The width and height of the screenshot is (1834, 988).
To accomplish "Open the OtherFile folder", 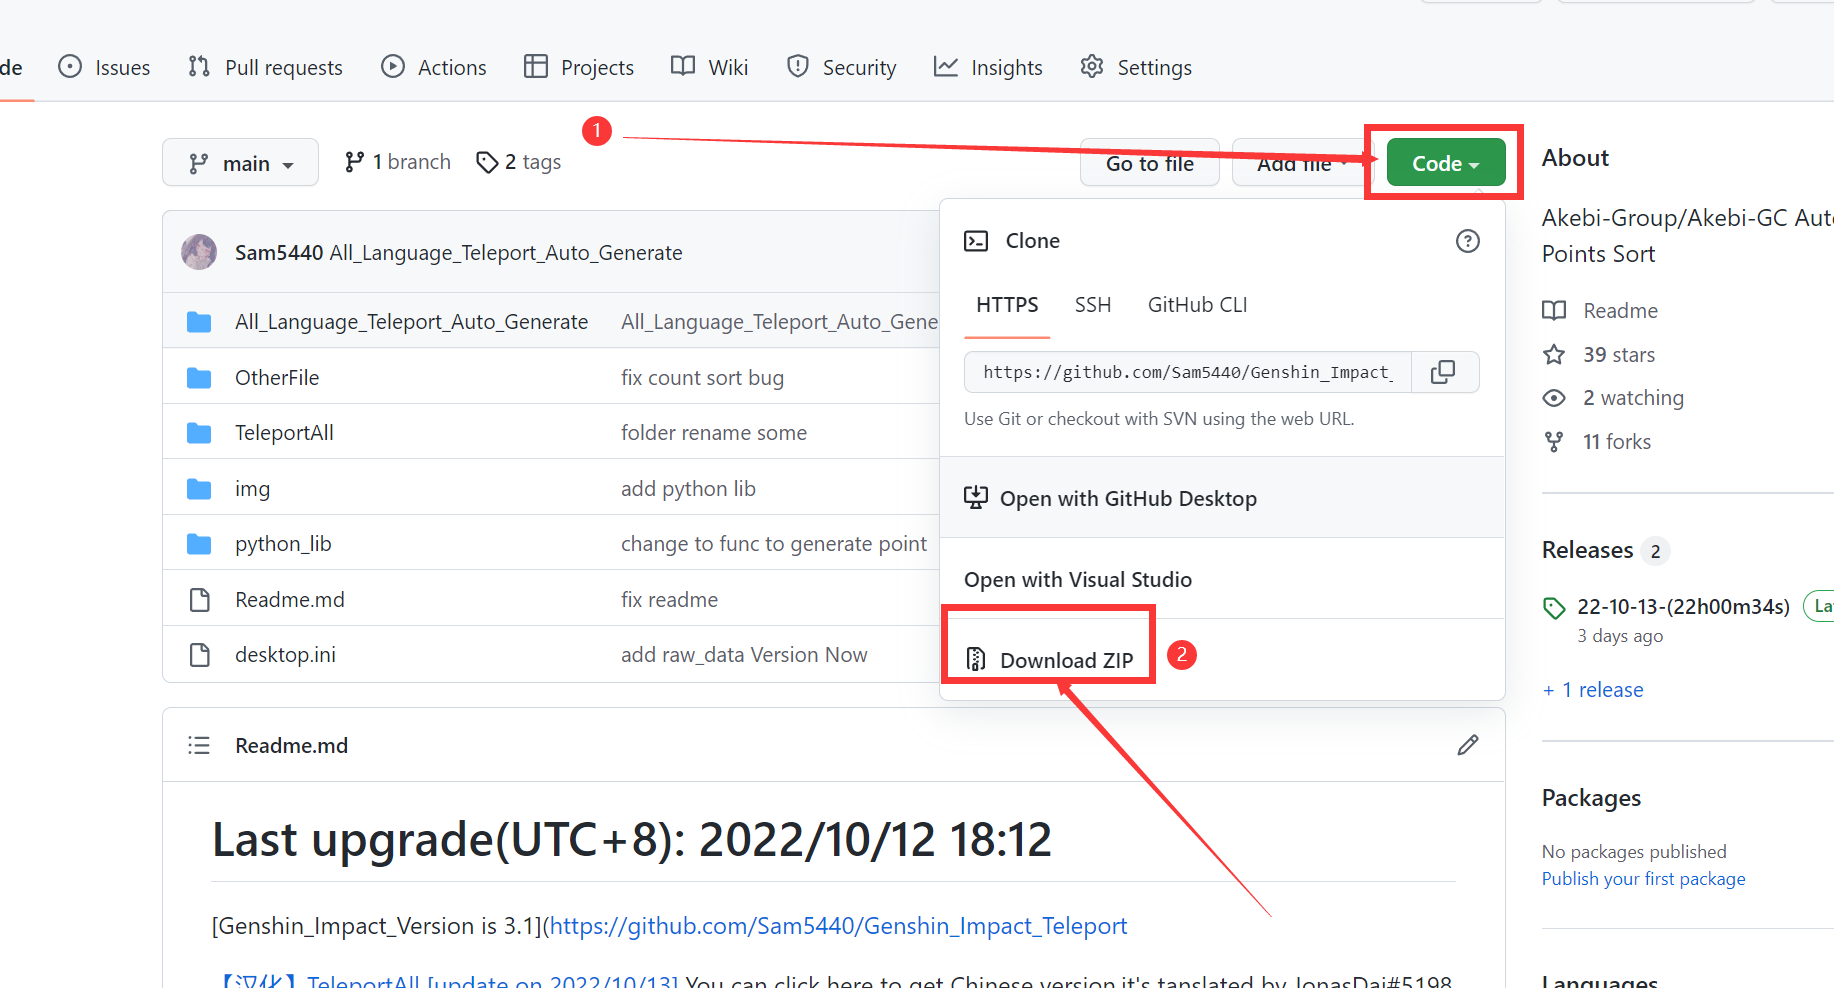I will (277, 378).
